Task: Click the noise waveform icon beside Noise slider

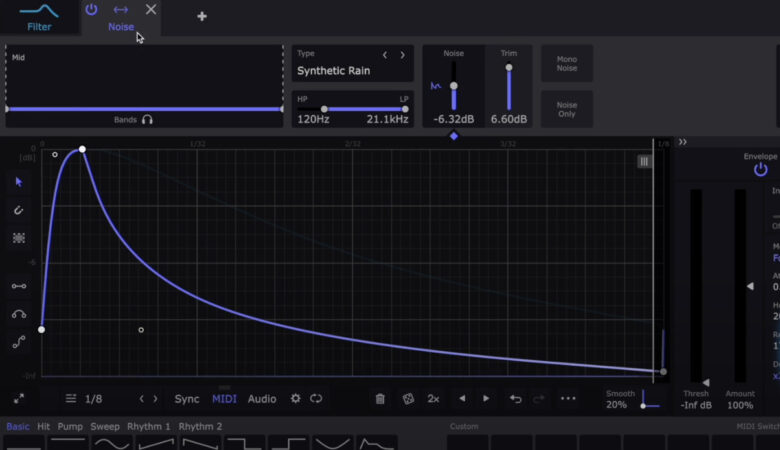Action: pyautogui.click(x=436, y=86)
